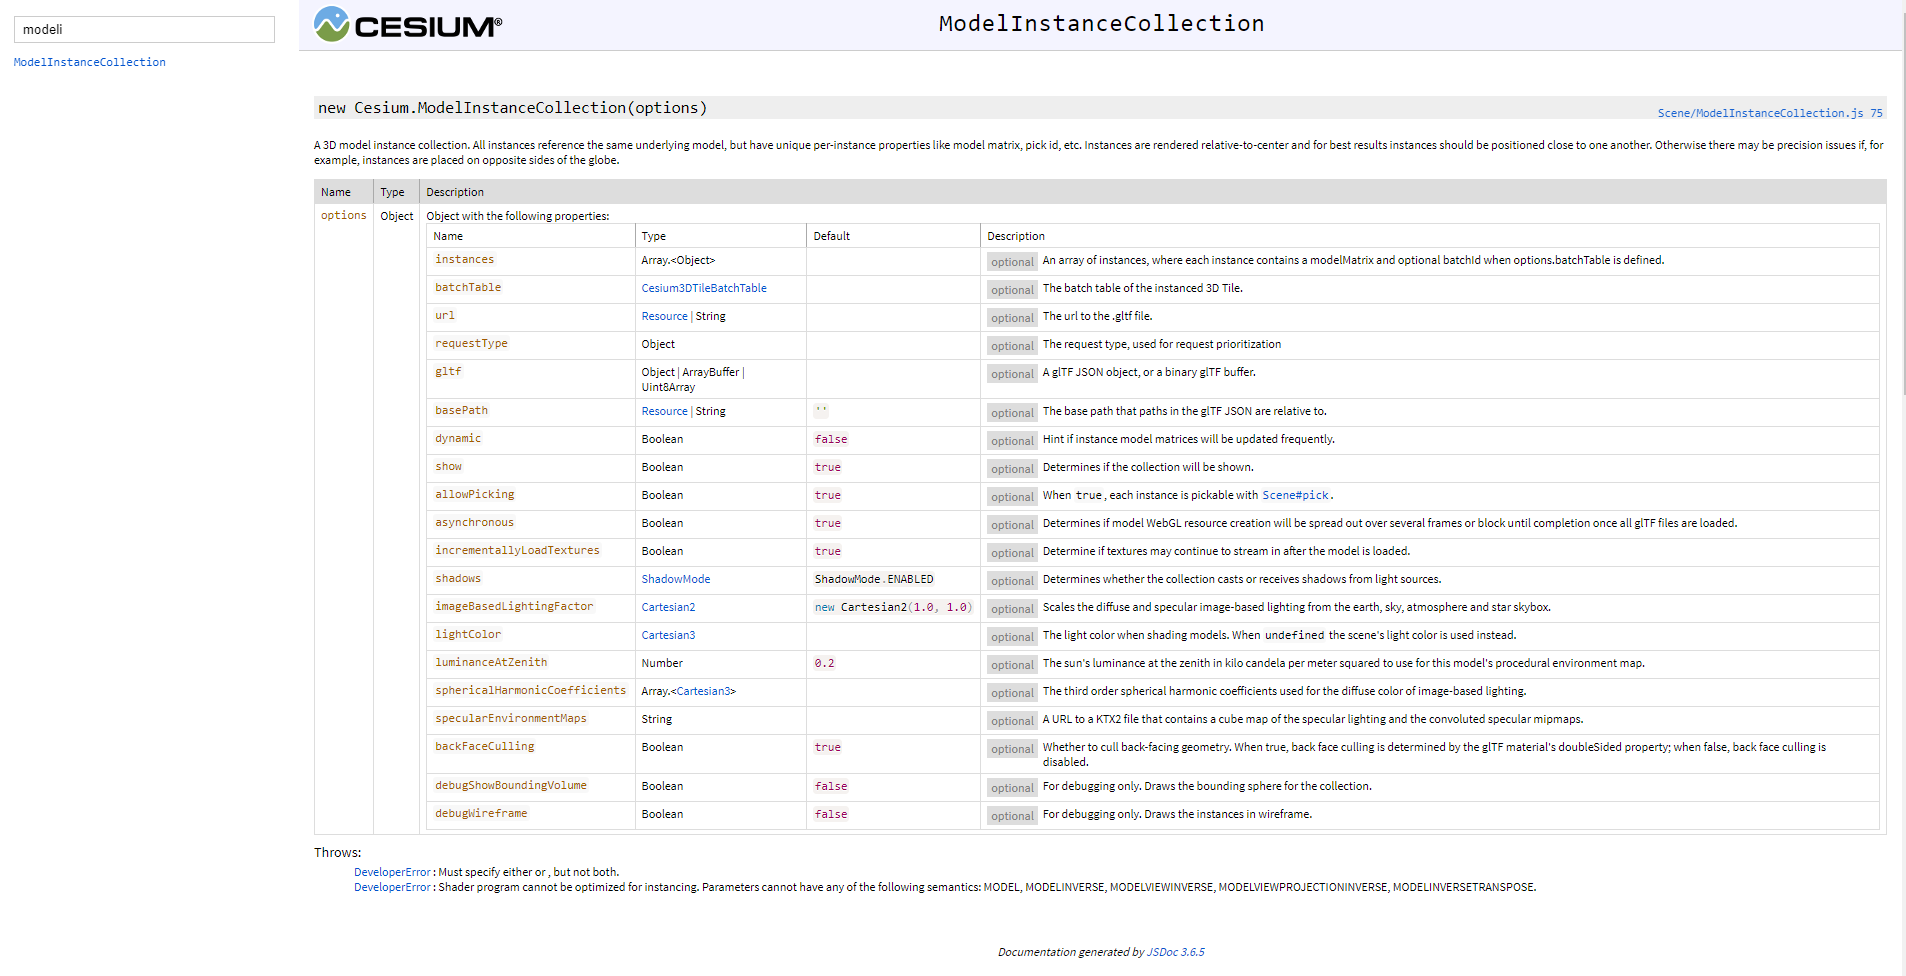Click the 'options' parameter in outer table

click(x=344, y=215)
